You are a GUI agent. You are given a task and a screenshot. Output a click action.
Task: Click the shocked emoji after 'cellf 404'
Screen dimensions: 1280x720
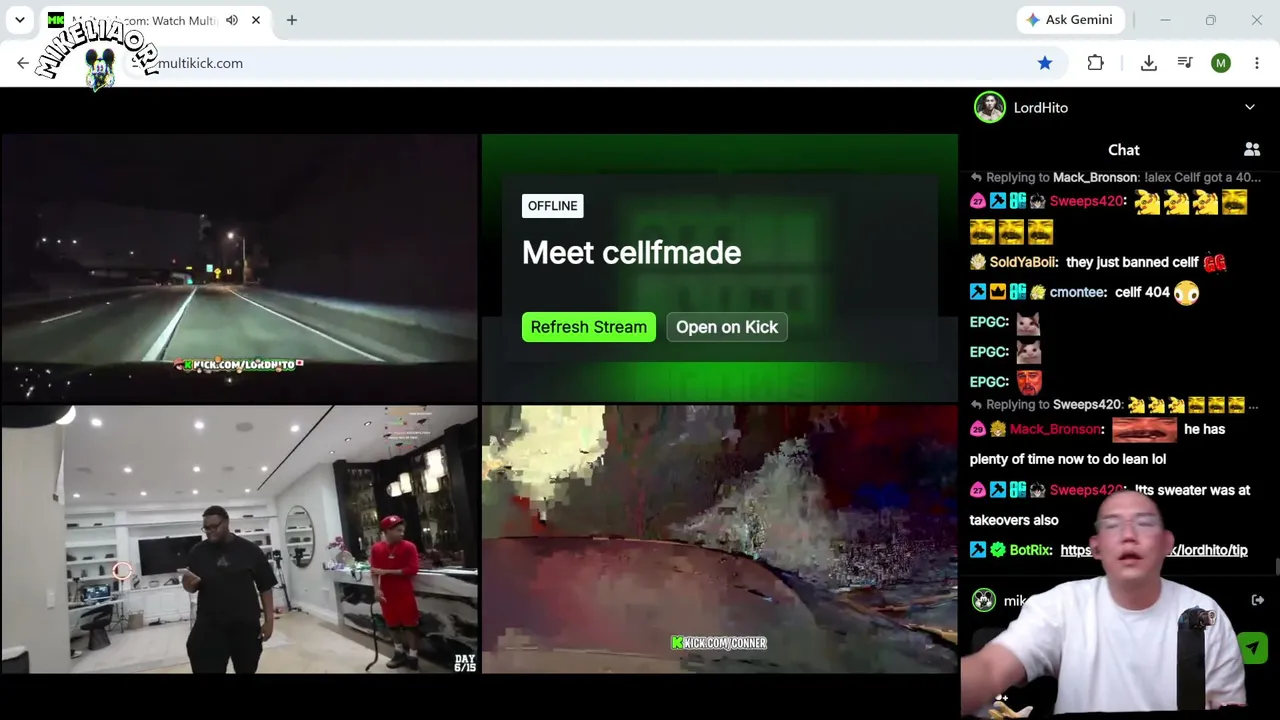tap(1187, 292)
